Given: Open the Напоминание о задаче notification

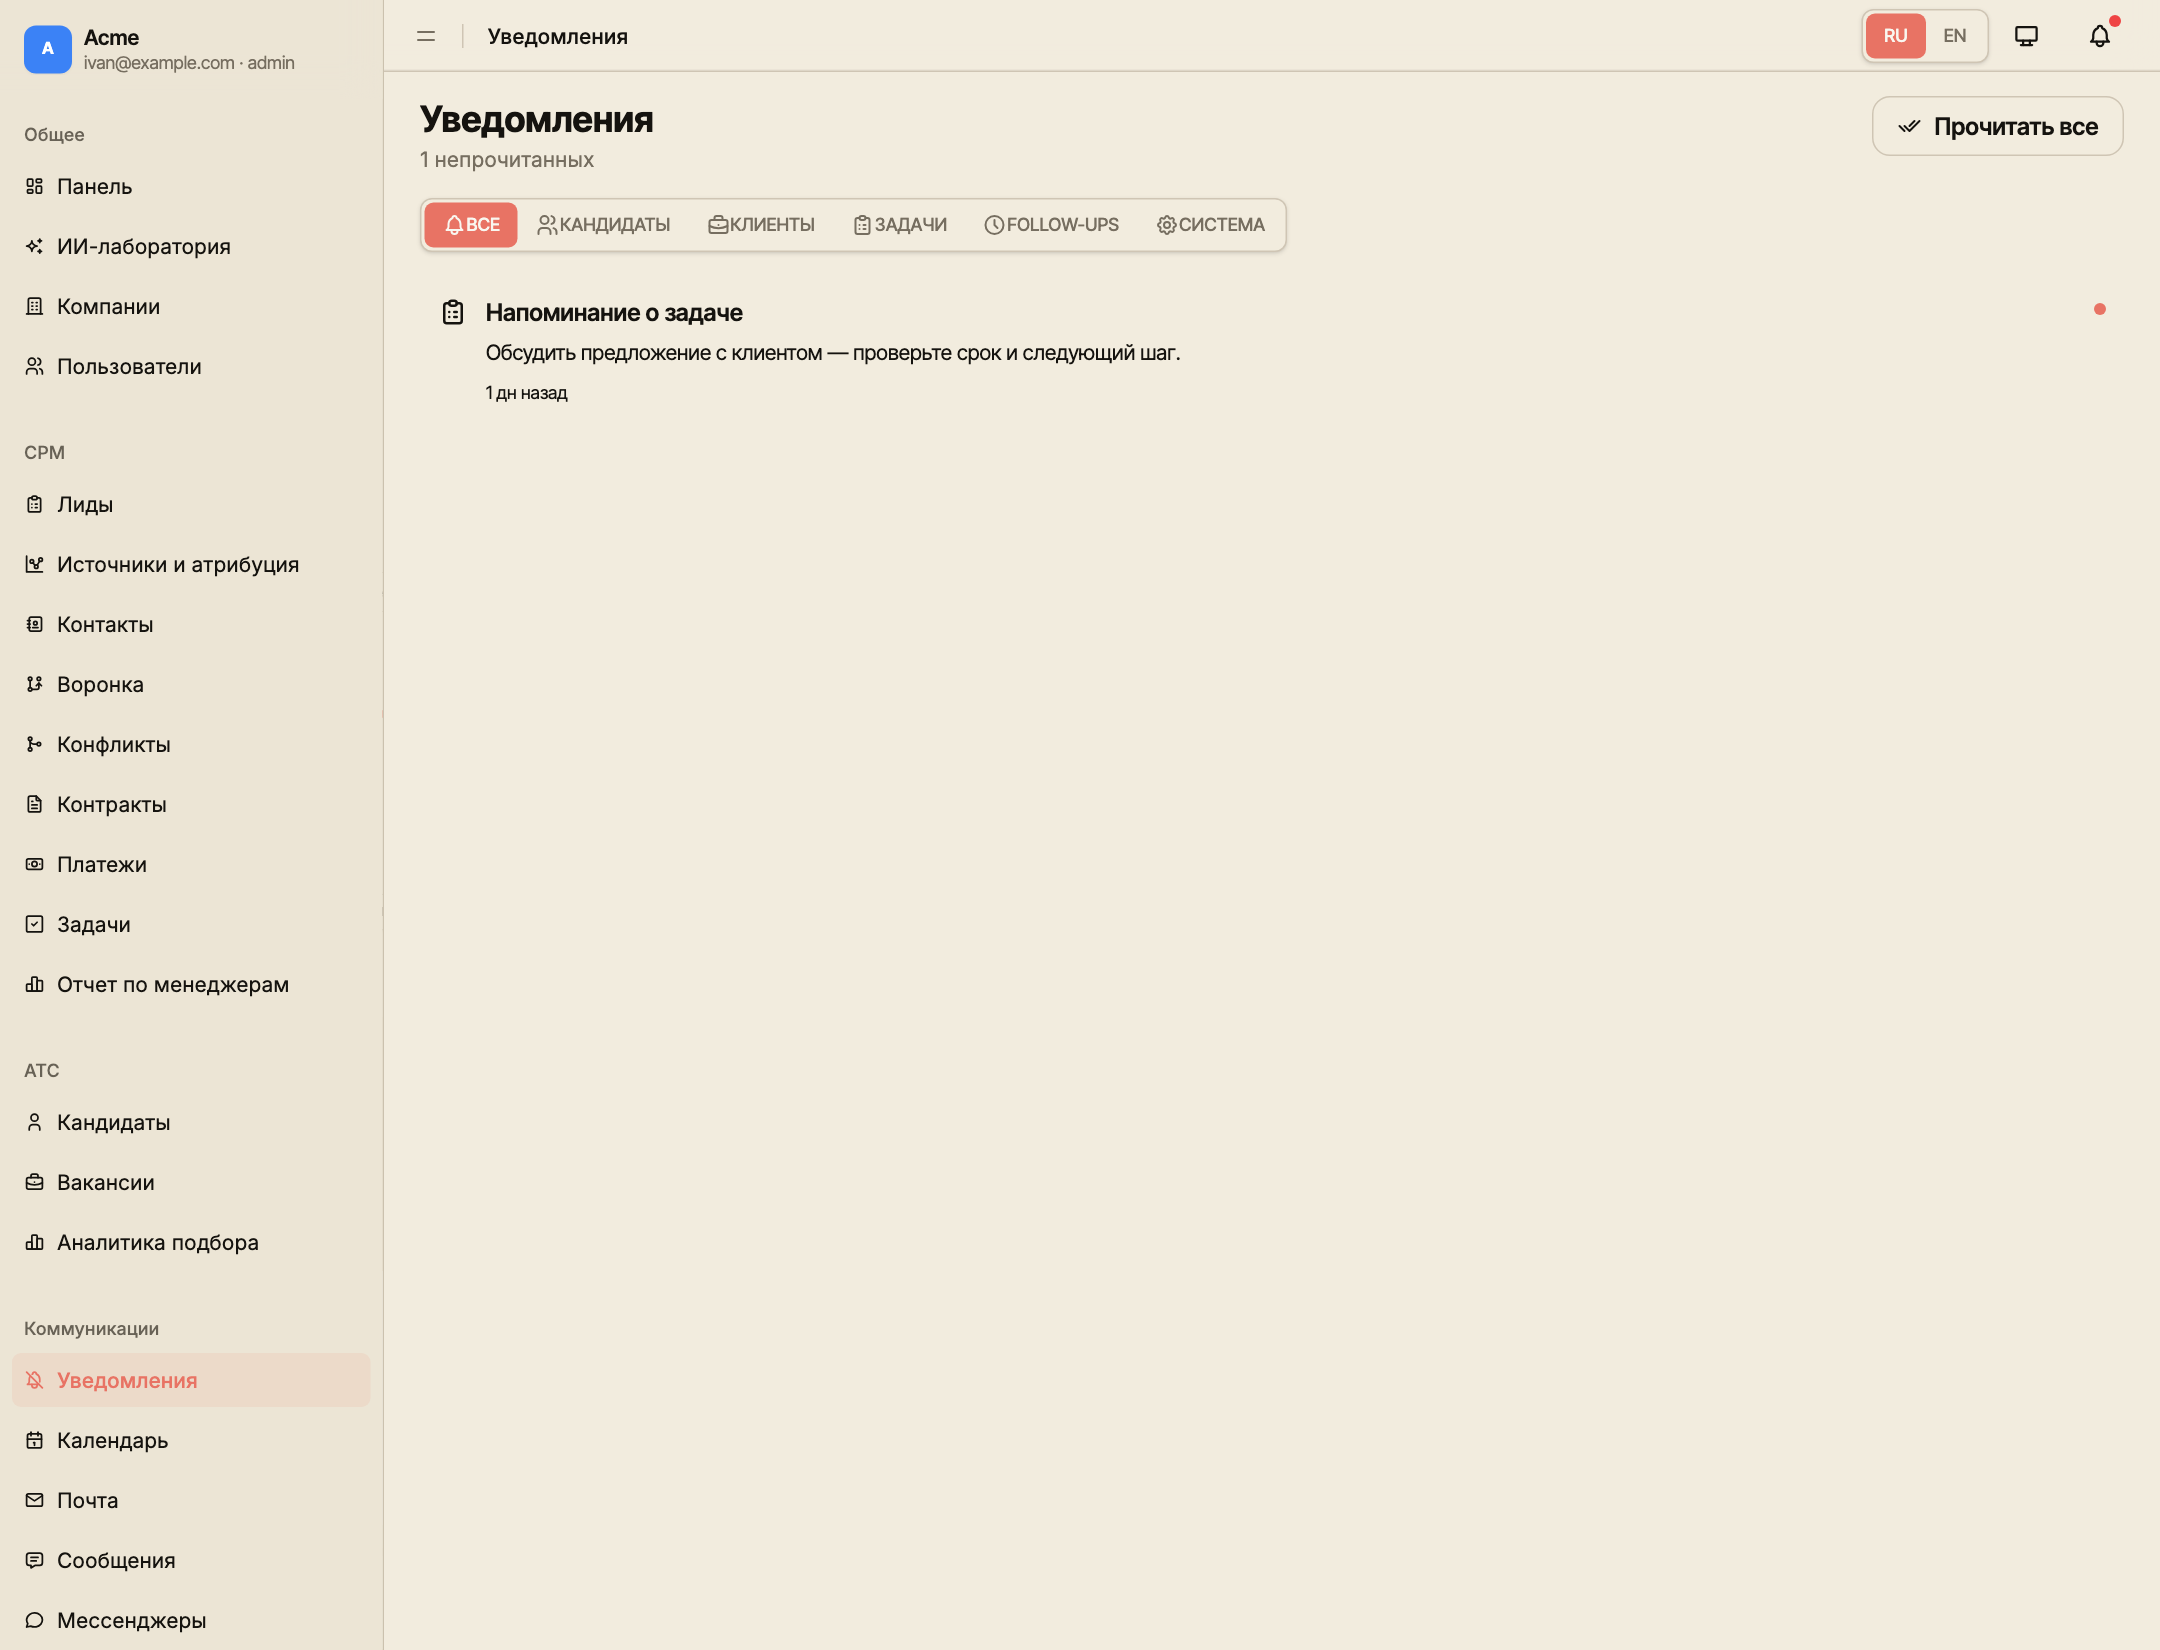Looking at the screenshot, I should point(1270,350).
